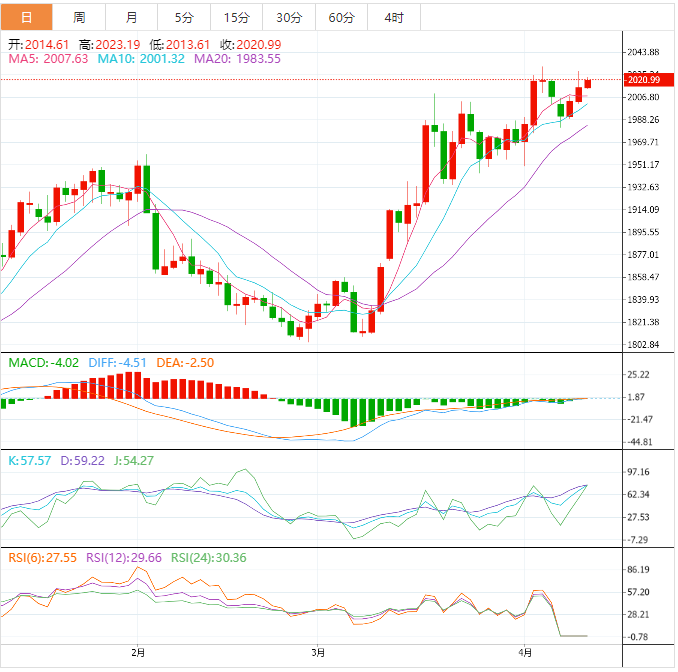Select the MA20: 1983.55 legend label

click(x=237, y=59)
